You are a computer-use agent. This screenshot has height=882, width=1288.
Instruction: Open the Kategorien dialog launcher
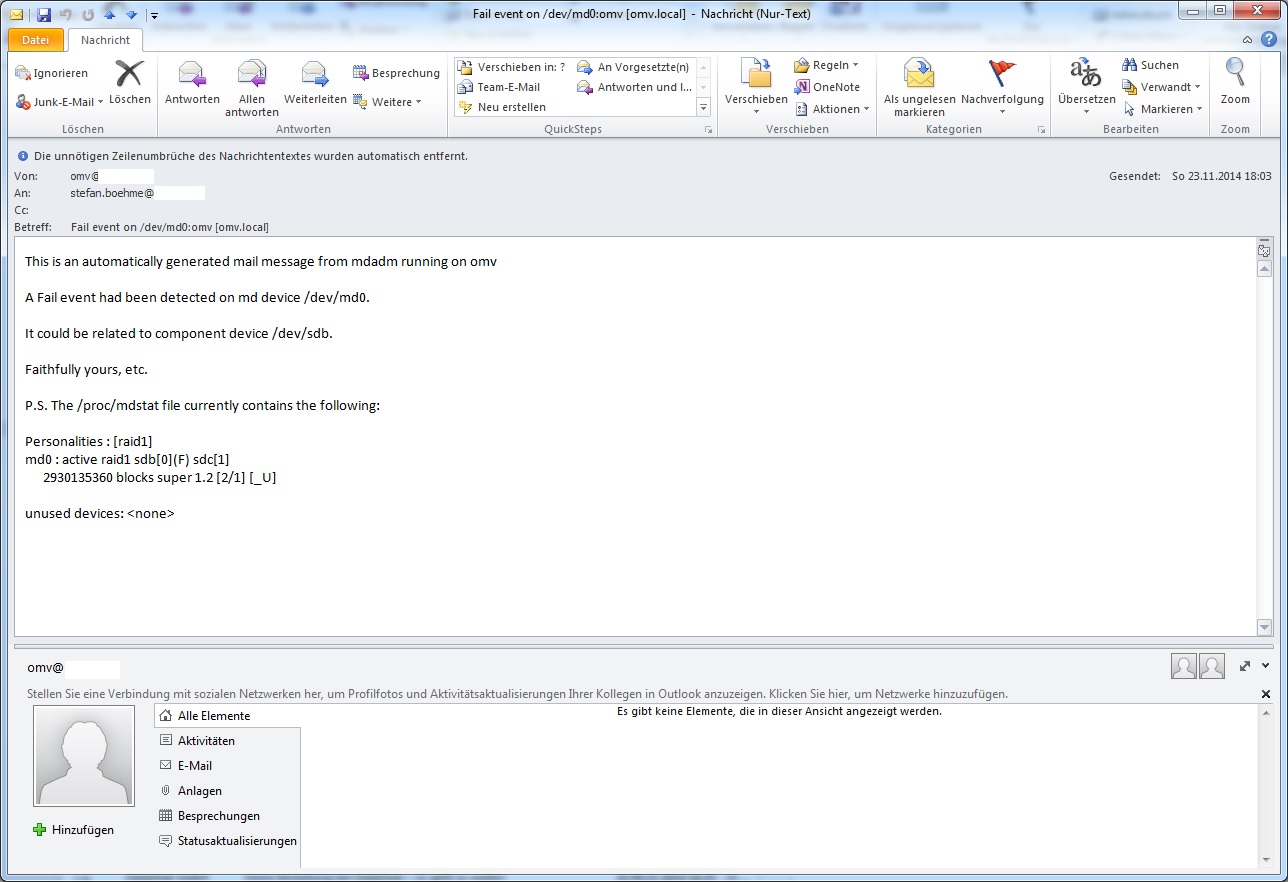1041,130
